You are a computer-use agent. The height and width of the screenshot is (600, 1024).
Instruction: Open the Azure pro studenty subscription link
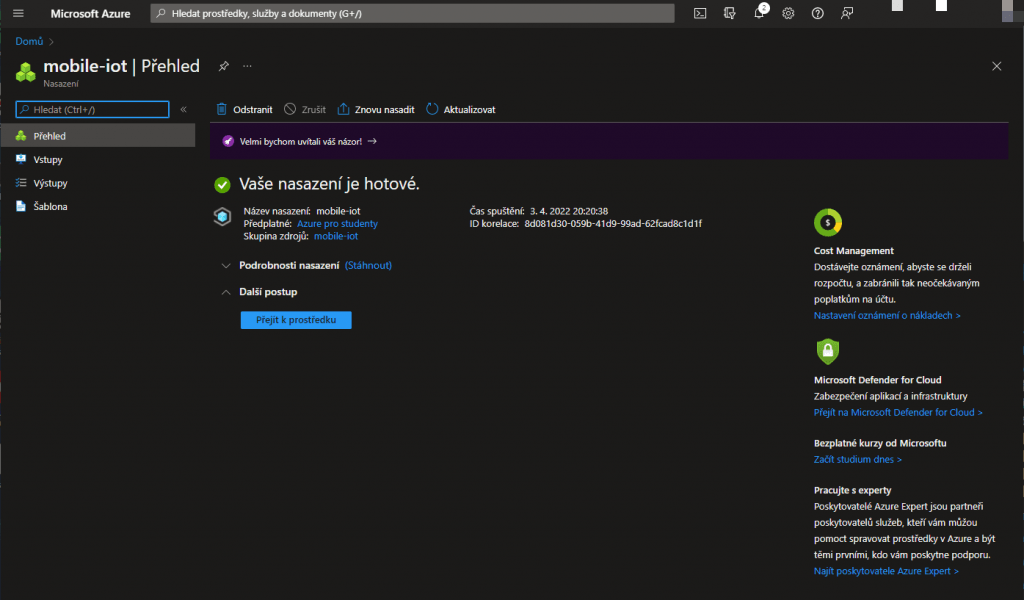[337, 224]
